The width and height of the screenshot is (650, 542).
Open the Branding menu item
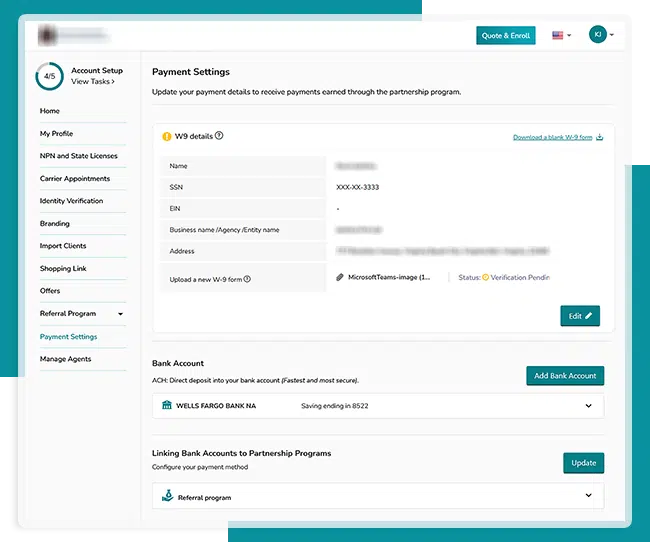pyautogui.click(x=55, y=224)
